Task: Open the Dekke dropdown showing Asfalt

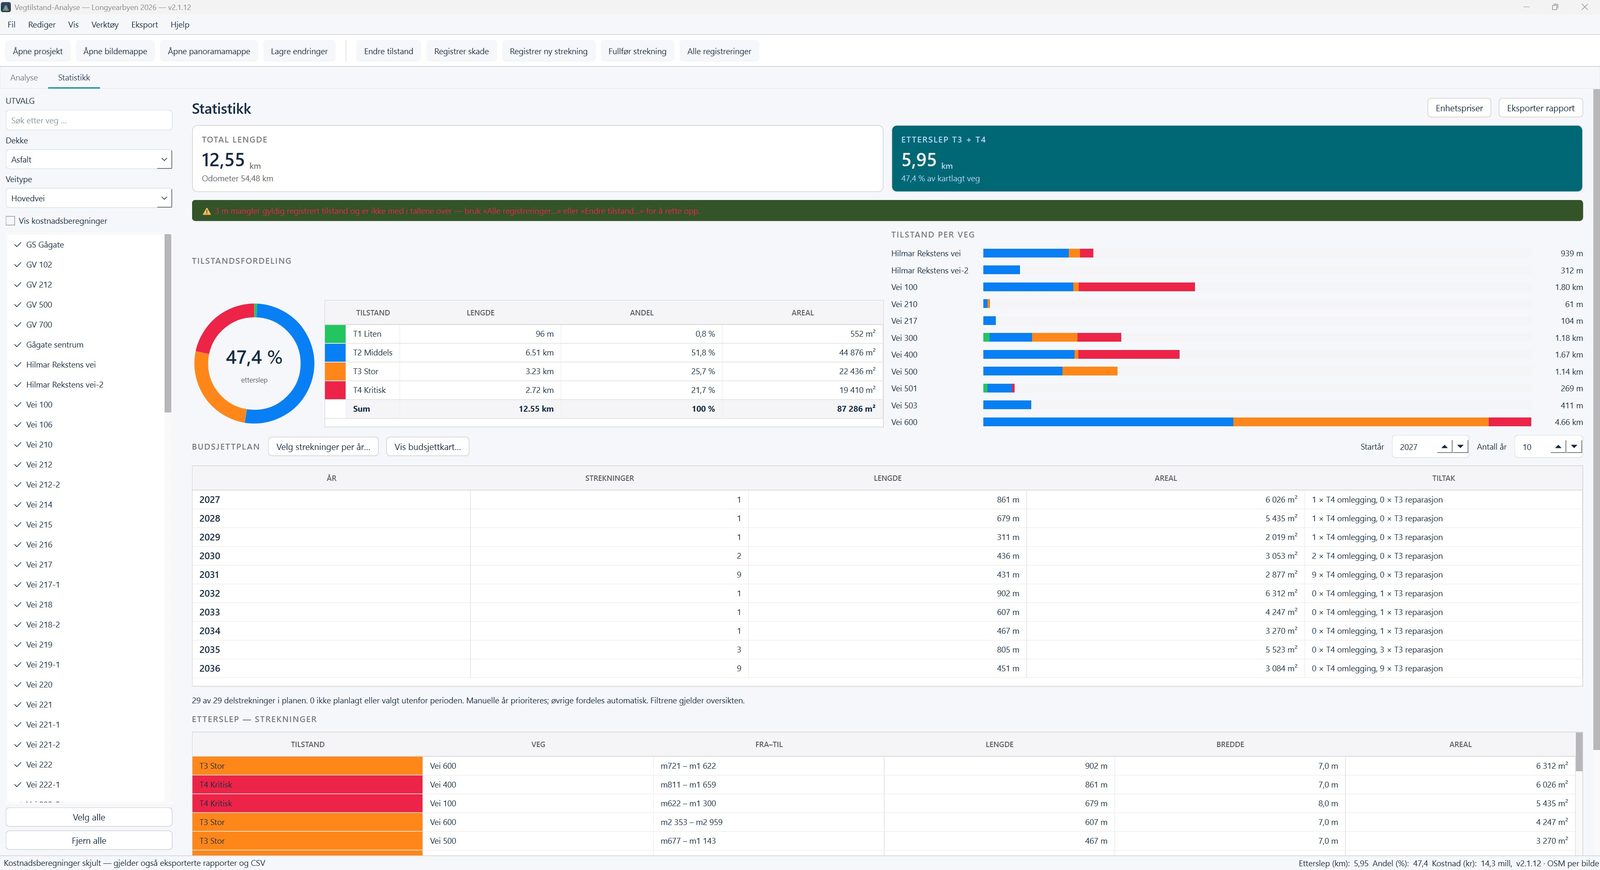Action: pos(89,159)
